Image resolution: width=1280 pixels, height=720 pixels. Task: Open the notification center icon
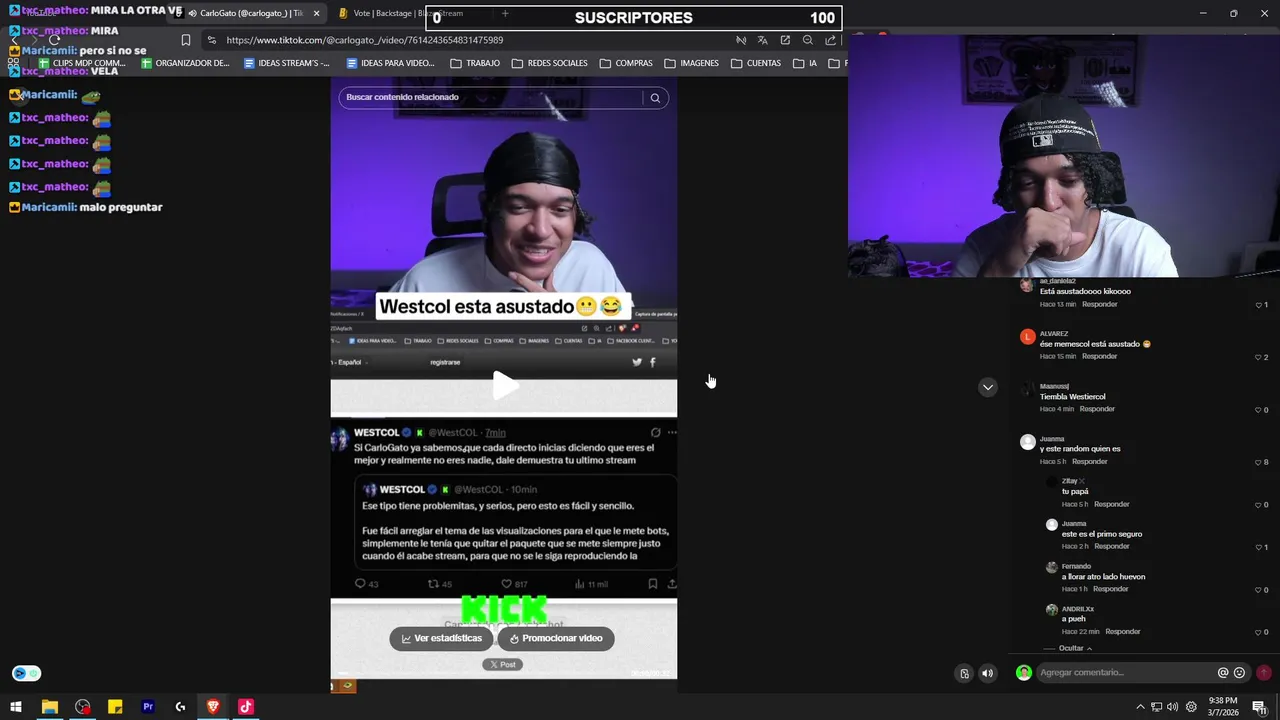click(x=1259, y=707)
